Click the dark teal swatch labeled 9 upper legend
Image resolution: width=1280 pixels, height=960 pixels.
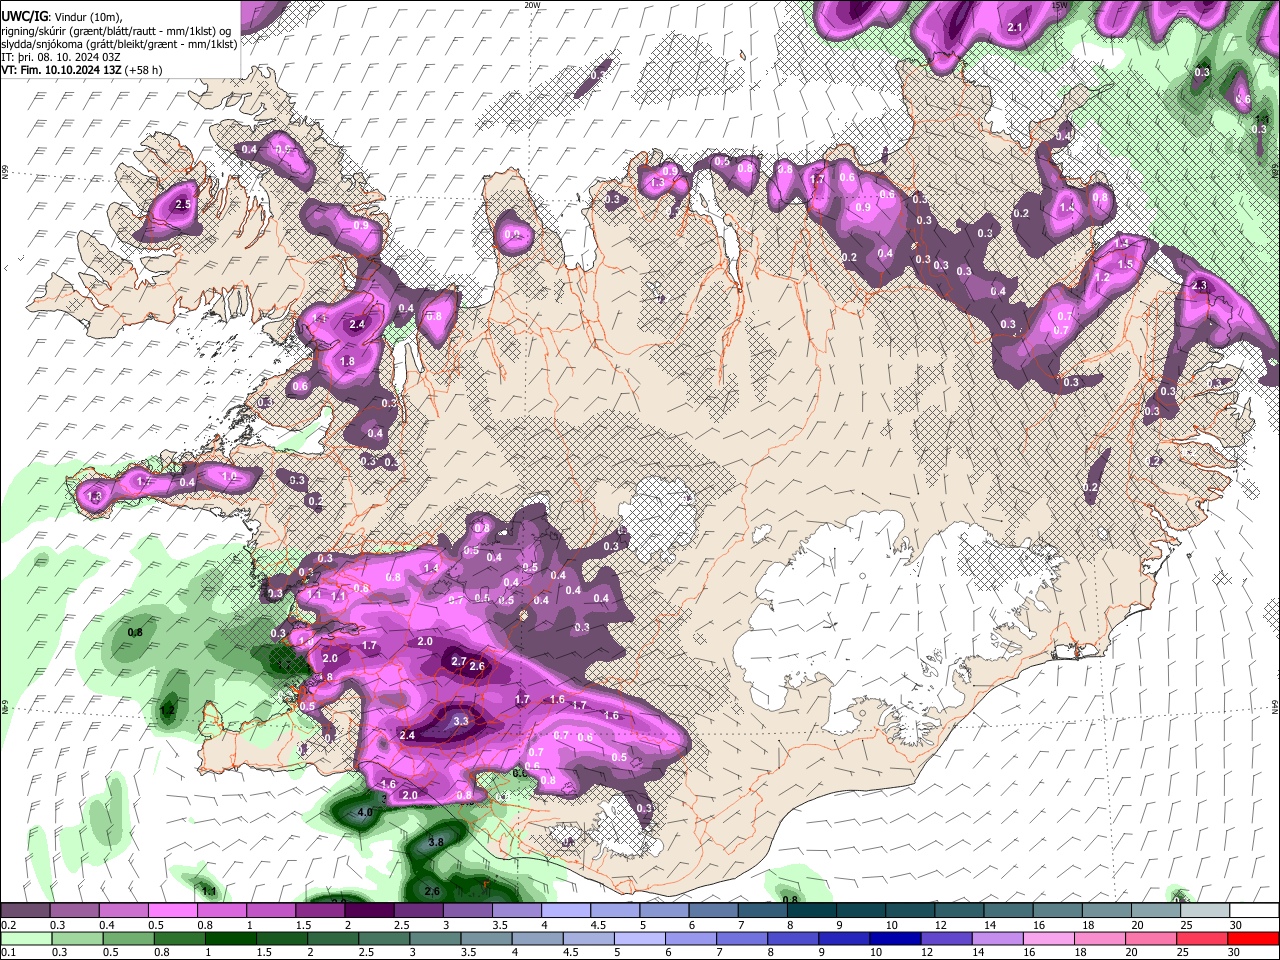[x=859, y=911]
